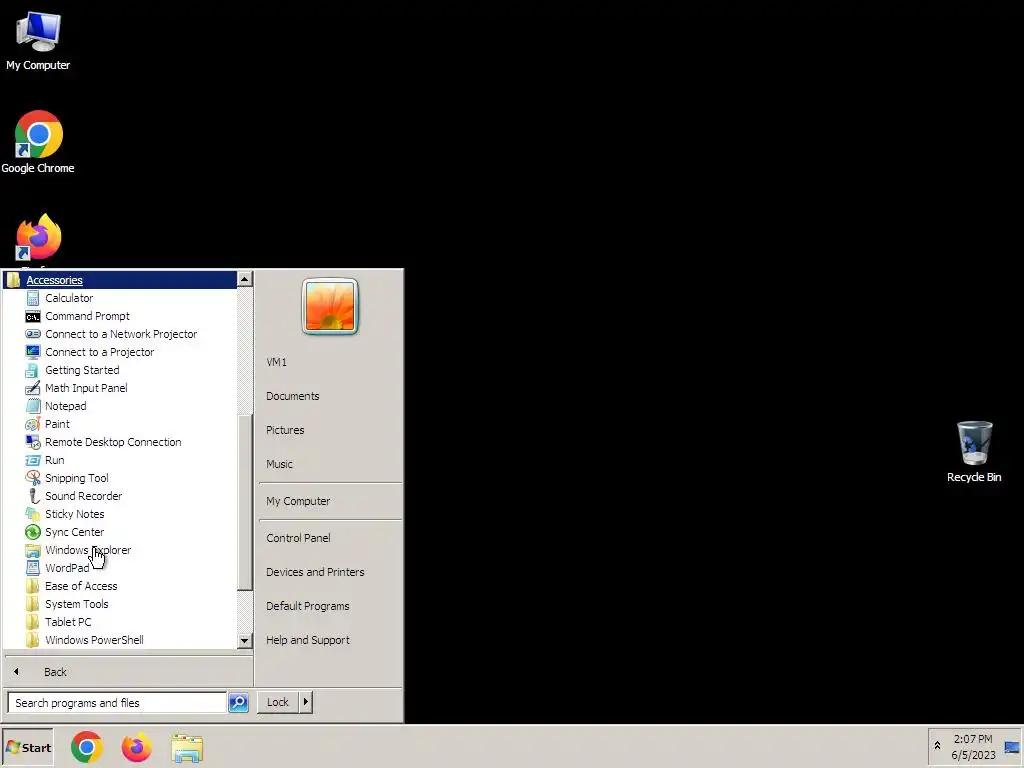Click the user account picture
The width and height of the screenshot is (1024, 768).
pos(330,306)
